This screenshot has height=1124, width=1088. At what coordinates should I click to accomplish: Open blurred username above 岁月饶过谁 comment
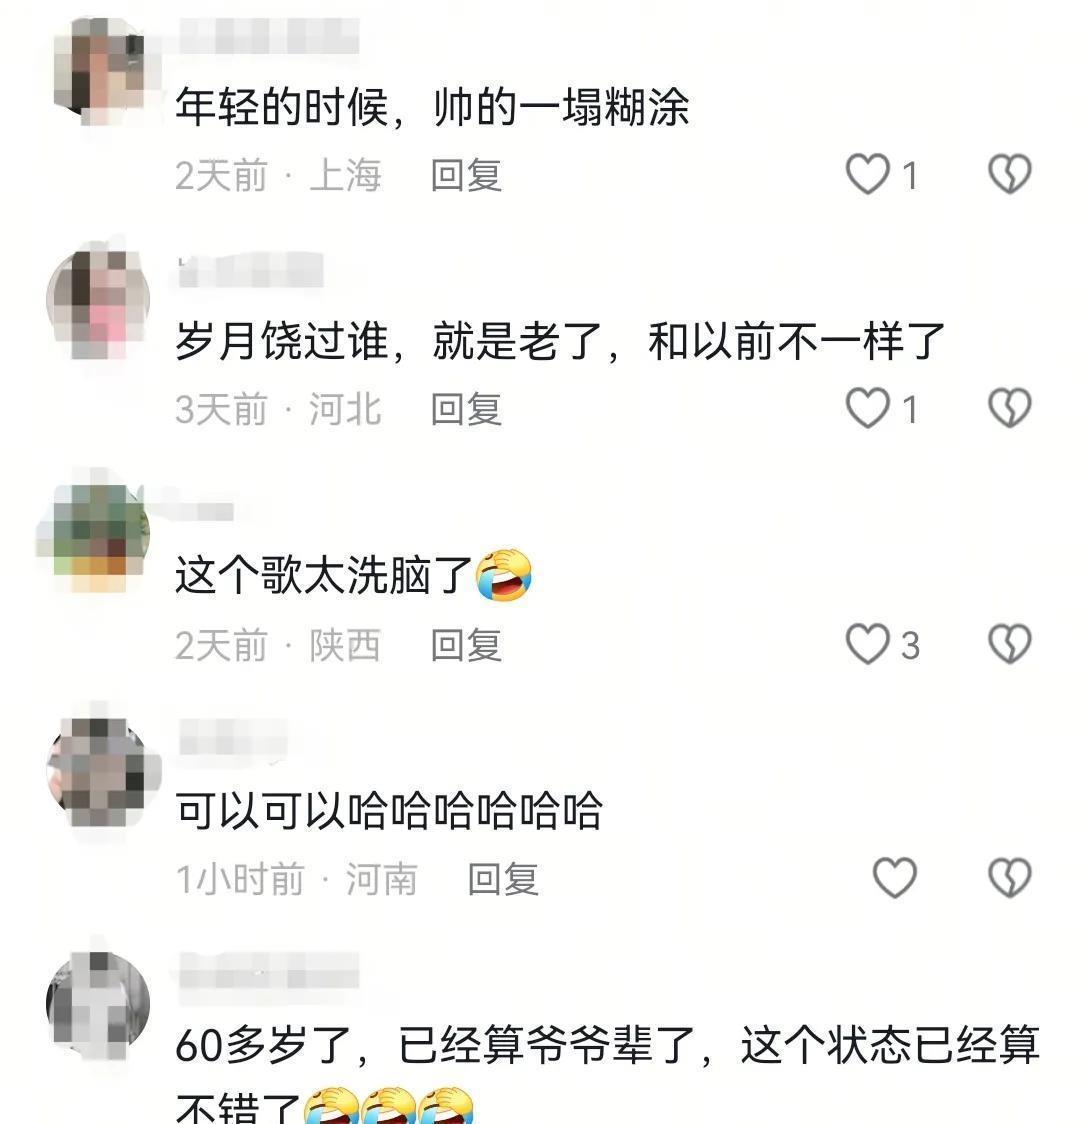250,270
